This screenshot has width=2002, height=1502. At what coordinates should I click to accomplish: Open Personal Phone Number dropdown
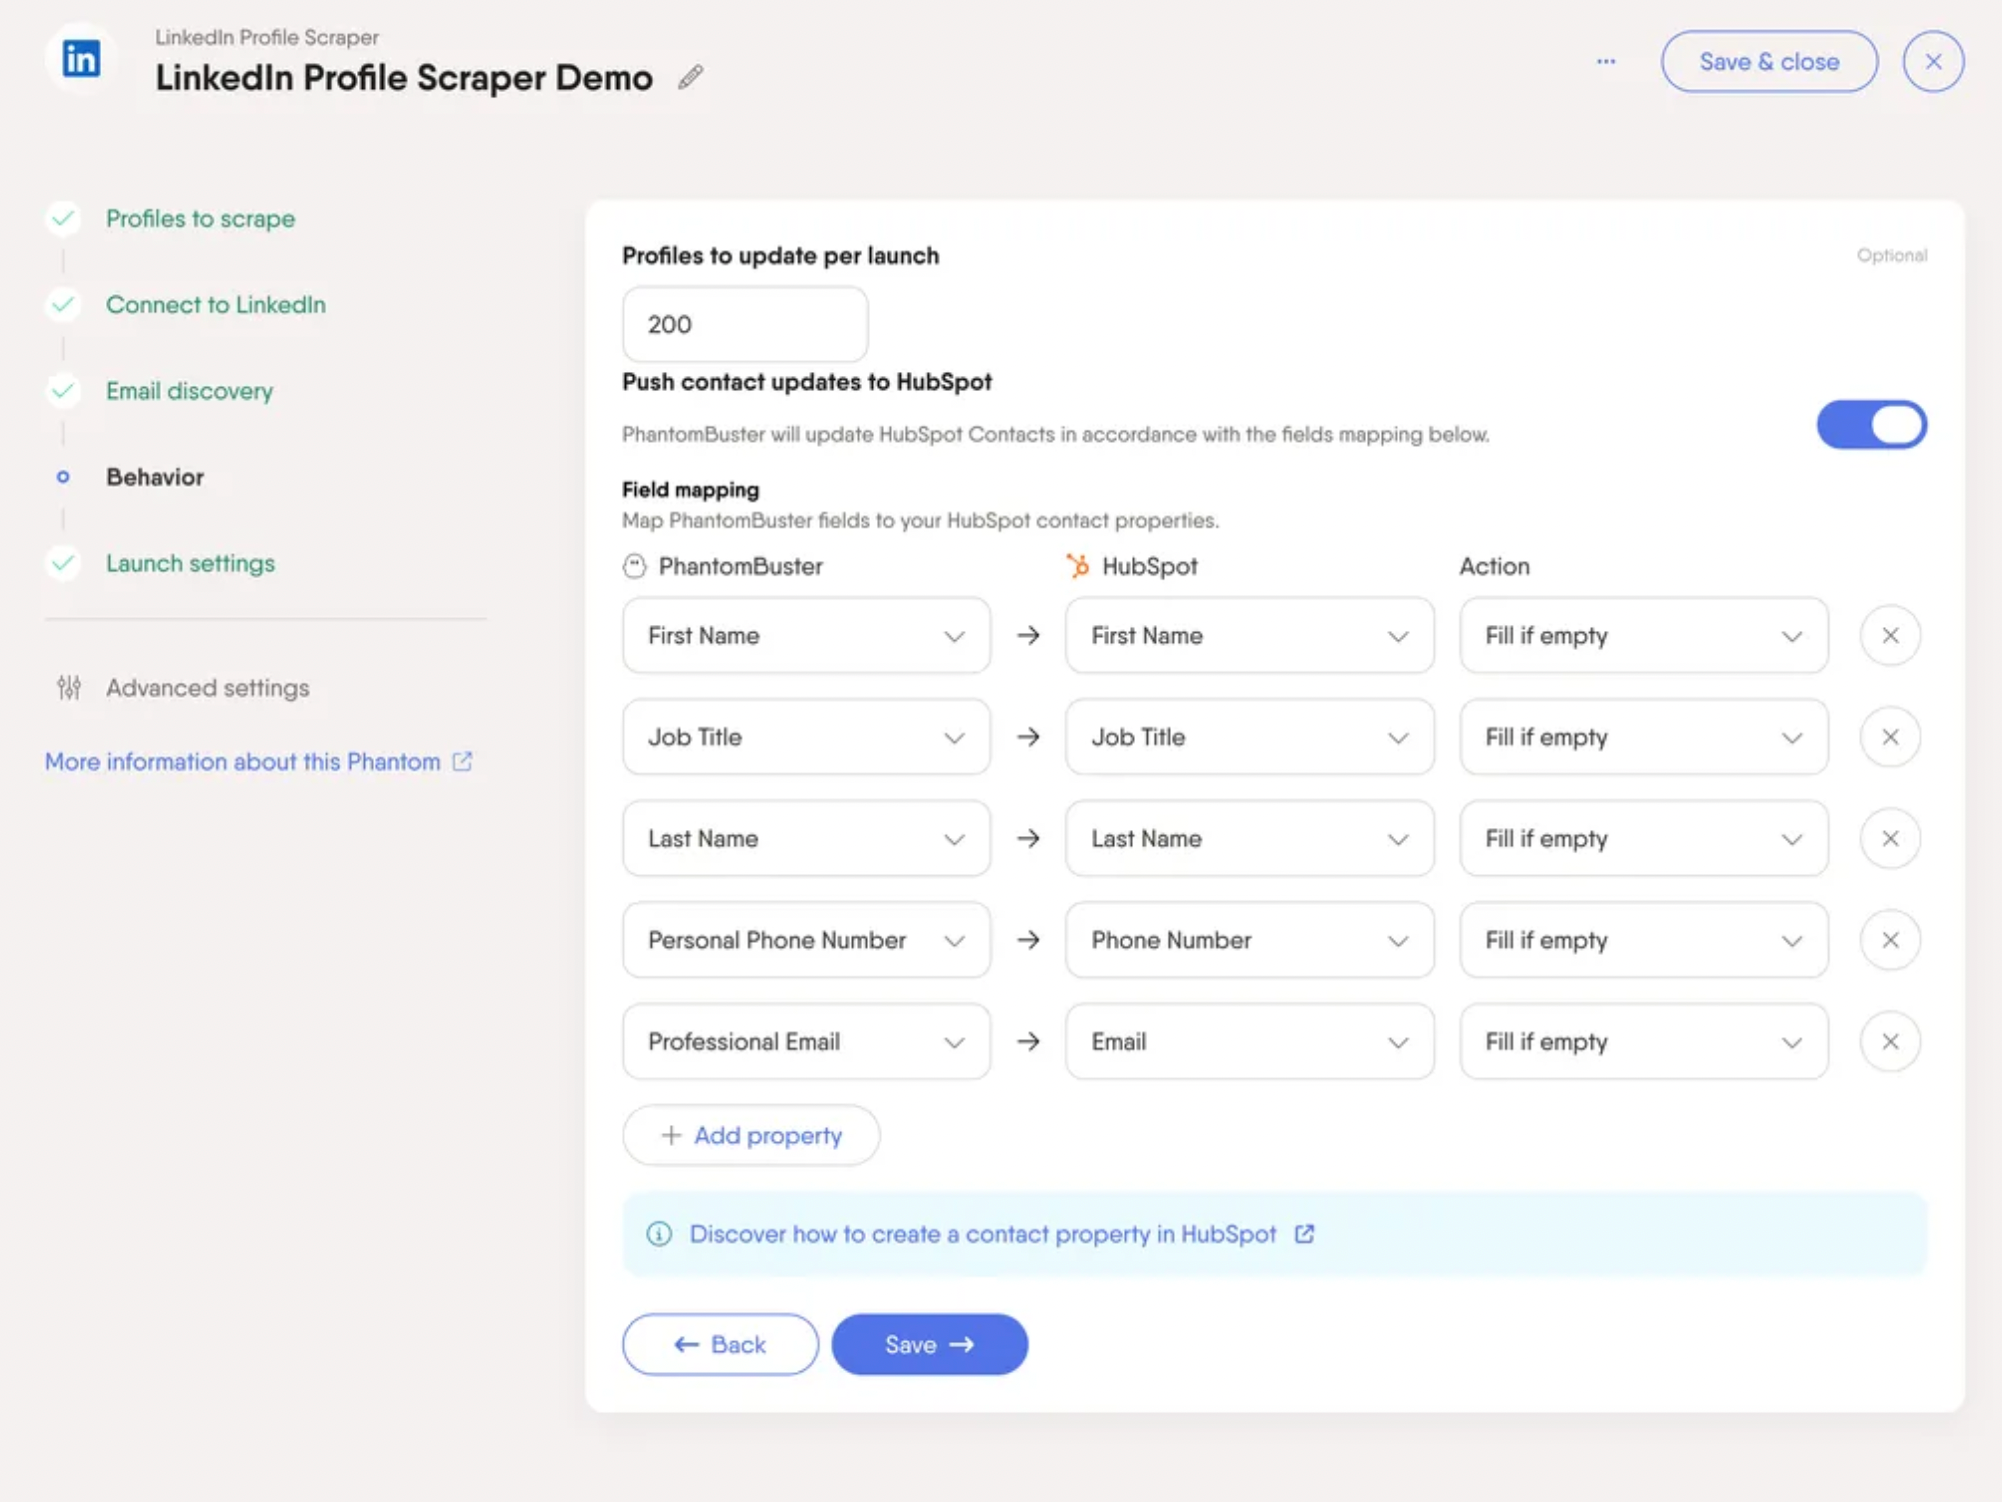coord(806,940)
